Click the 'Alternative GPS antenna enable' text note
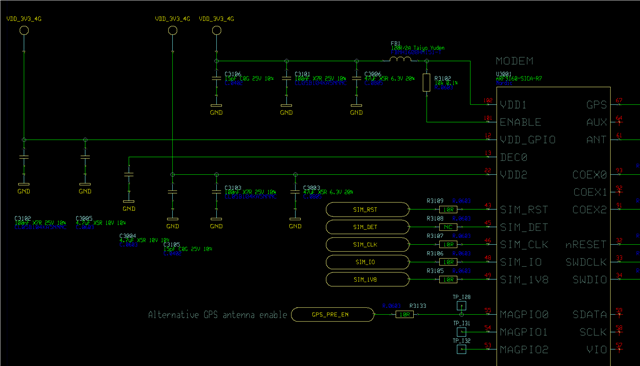Image resolution: width=640 pixels, height=366 pixels. [x=217, y=315]
